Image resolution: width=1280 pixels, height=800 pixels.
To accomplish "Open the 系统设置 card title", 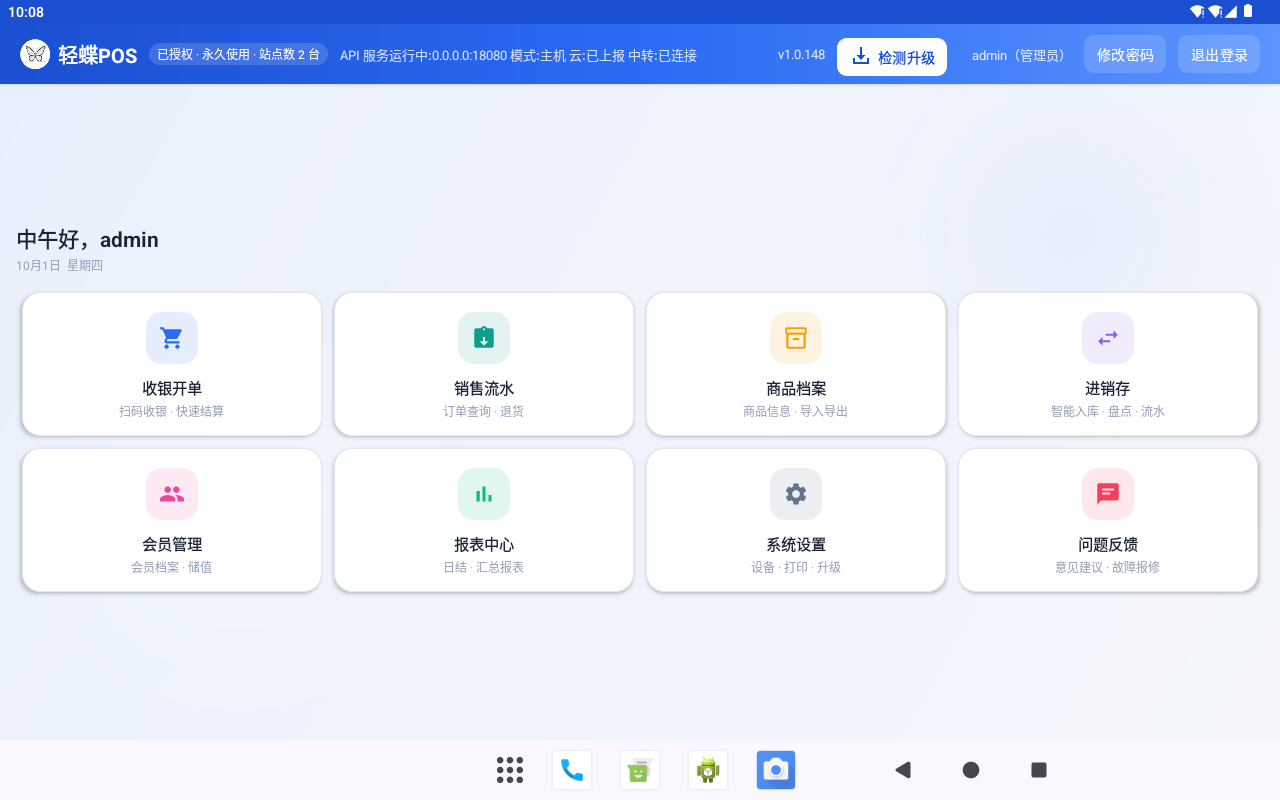I will (x=796, y=545).
